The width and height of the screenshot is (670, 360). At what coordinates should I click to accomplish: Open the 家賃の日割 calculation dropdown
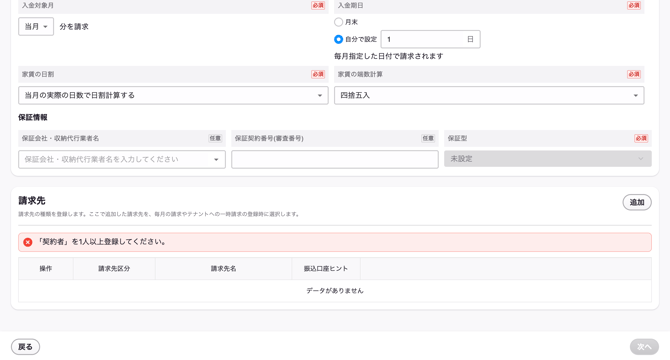coord(173,95)
